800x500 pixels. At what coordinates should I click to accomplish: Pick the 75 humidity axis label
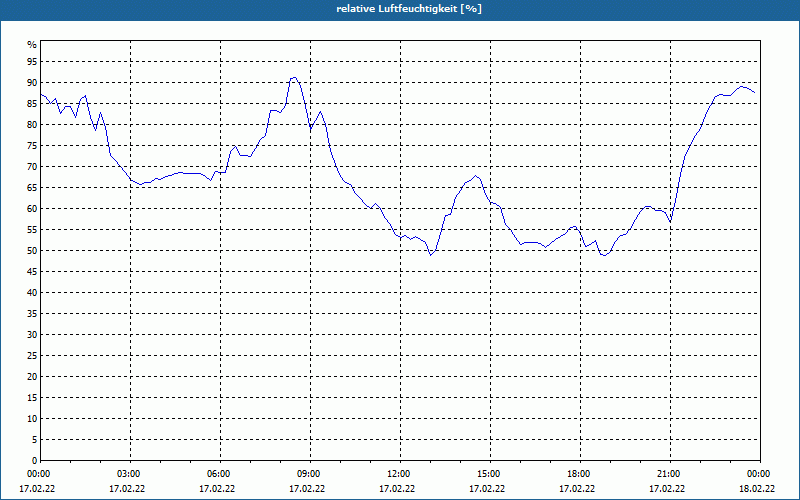[x=32, y=146]
